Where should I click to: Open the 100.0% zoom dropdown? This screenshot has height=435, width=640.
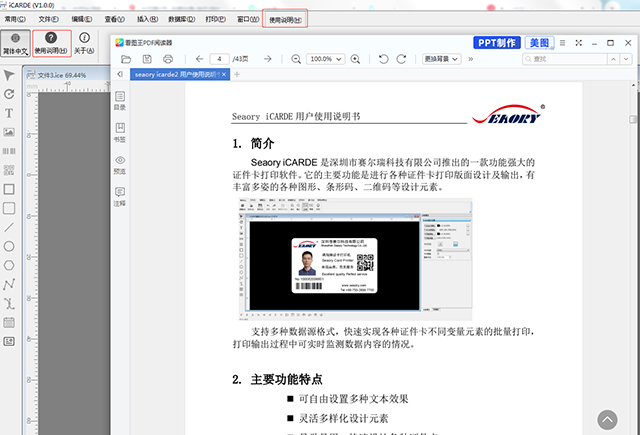click(x=325, y=59)
